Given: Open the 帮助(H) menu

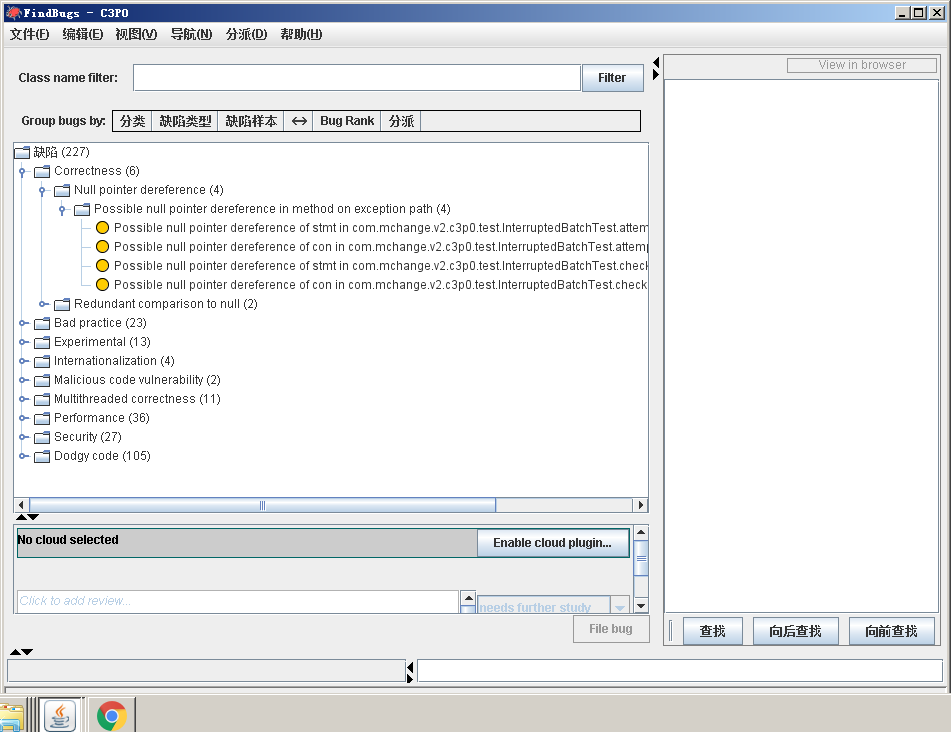Looking at the screenshot, I should (301, 34).
